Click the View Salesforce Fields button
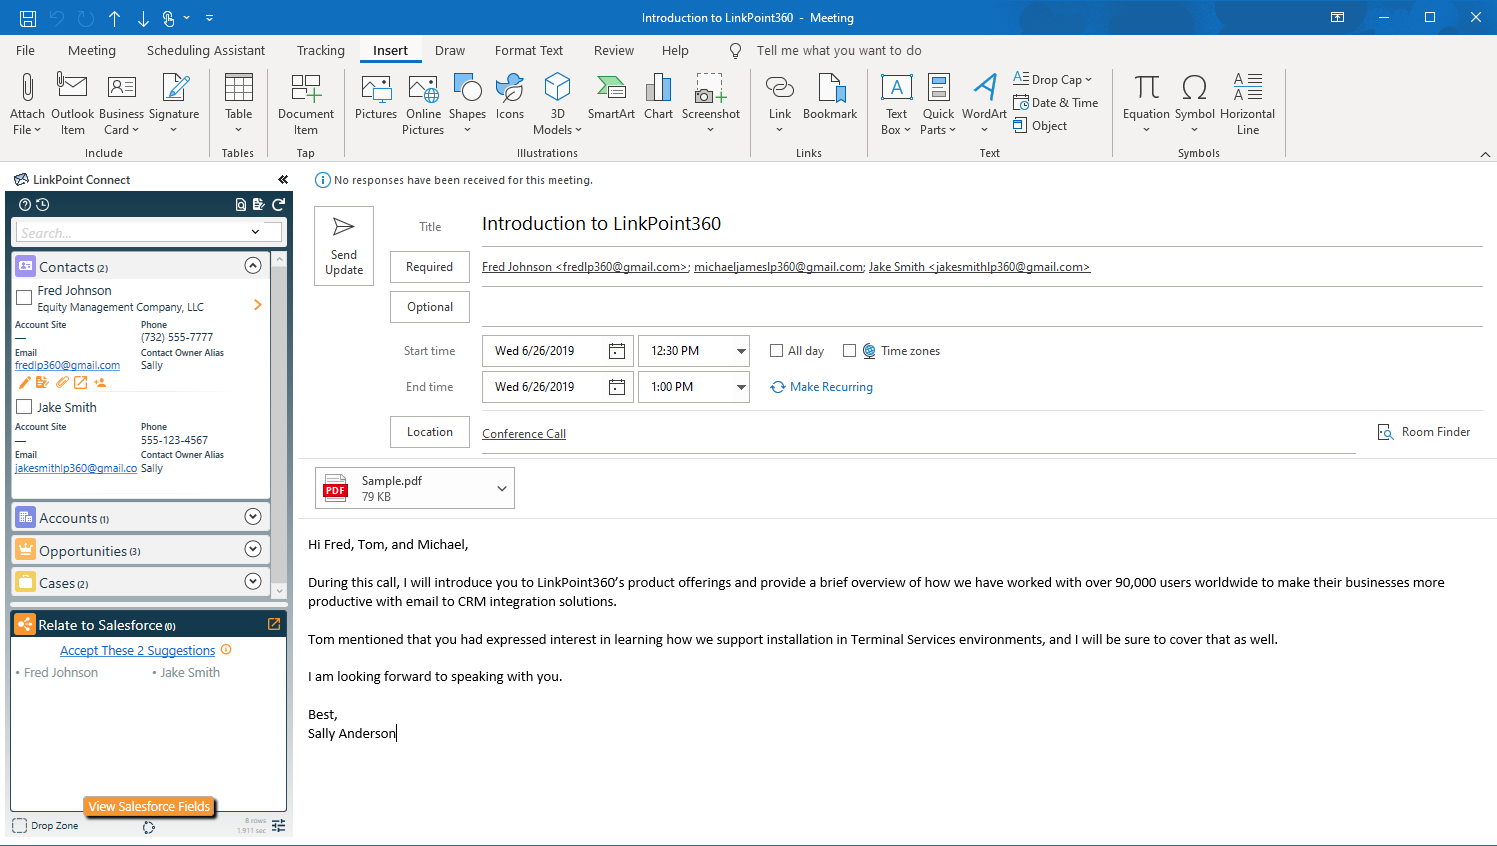This screenshot has width=1497, height=846. [x=149, y=806]
